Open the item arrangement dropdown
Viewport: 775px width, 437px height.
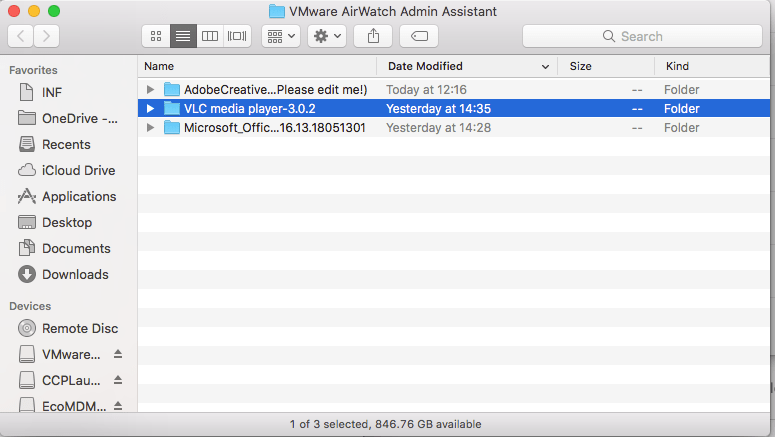point(281,36)
